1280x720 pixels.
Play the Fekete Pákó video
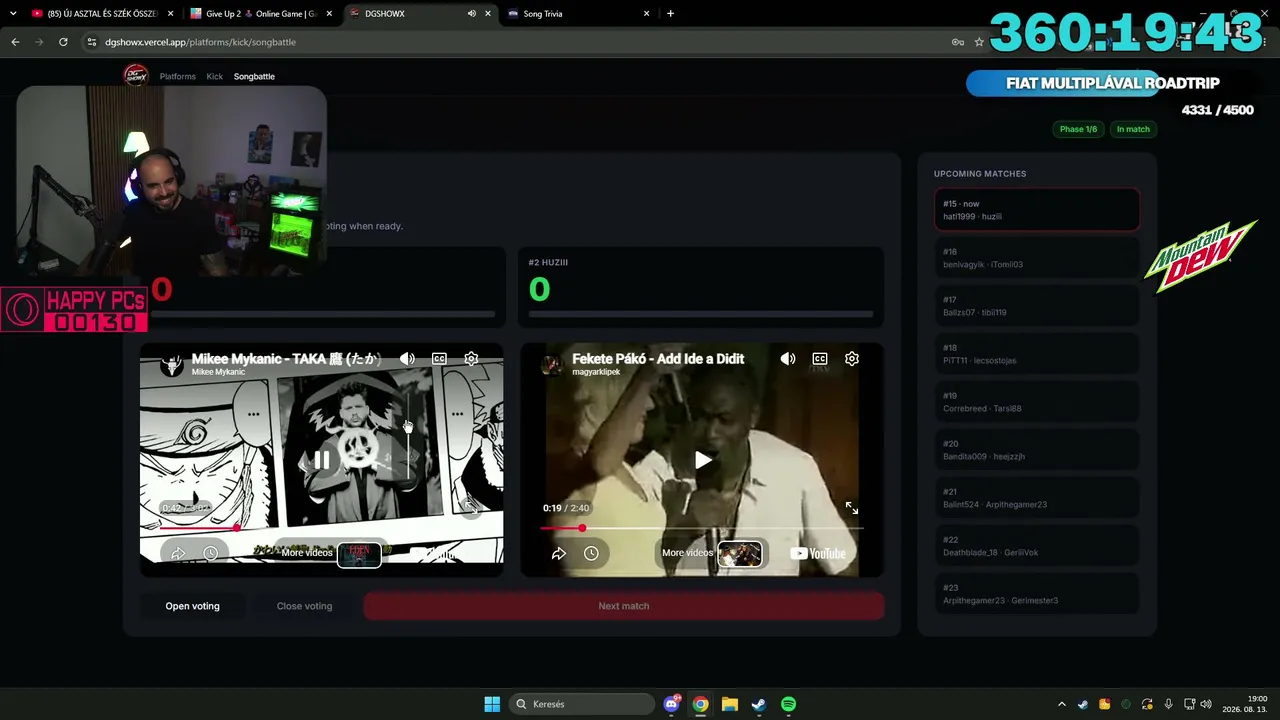pyautogui.click(x=703, y=460)
